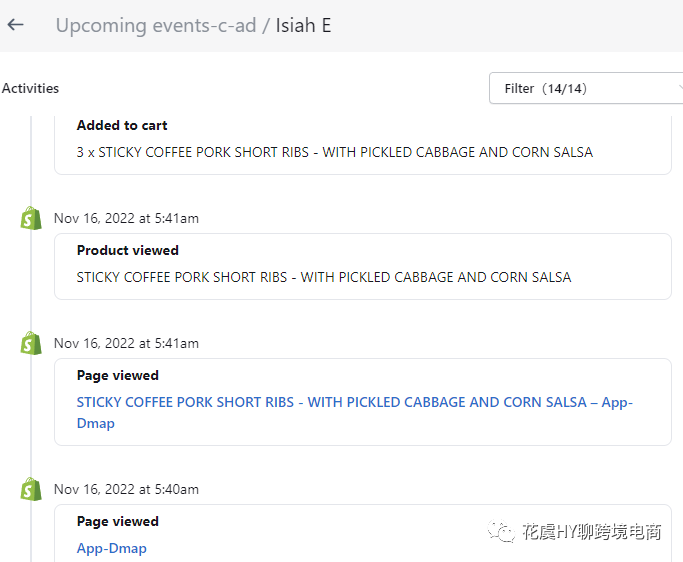This screenshot has width=683, height=562.
Task: Click the Product viewed event timestamp
Action: pyautogui.click(x=126, y=218)
